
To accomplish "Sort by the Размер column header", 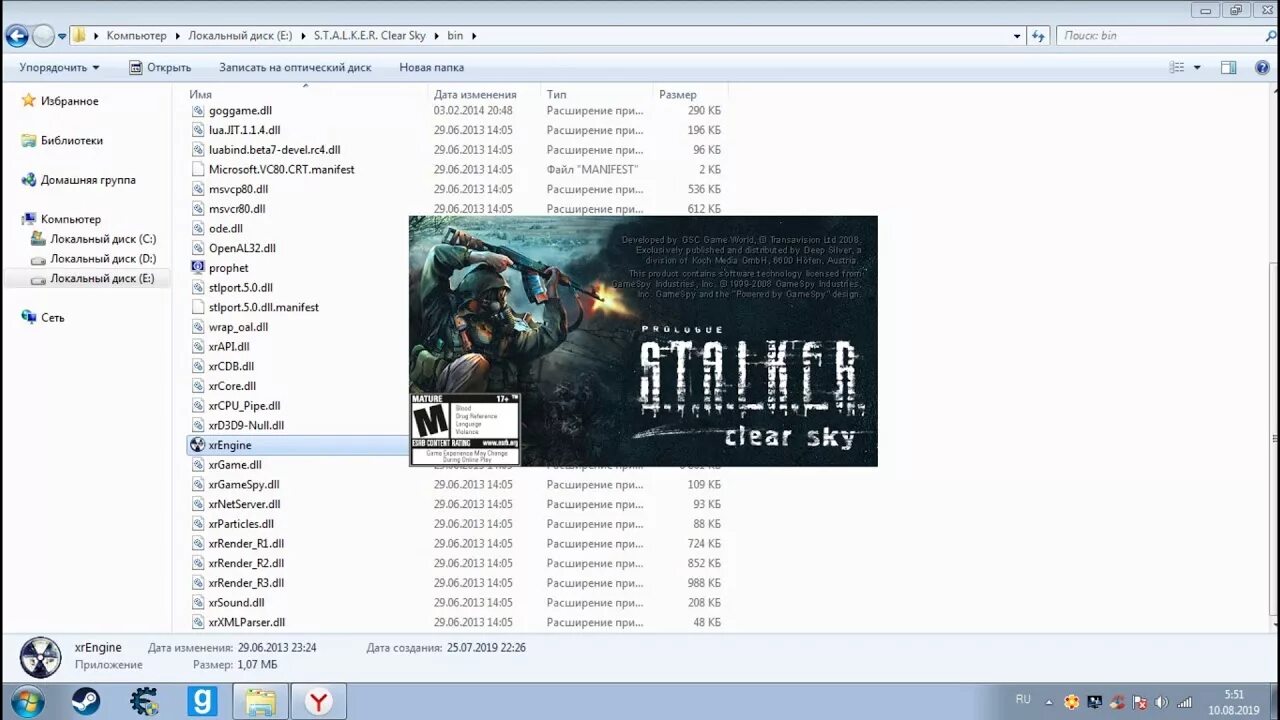I will tap(677, 94).
